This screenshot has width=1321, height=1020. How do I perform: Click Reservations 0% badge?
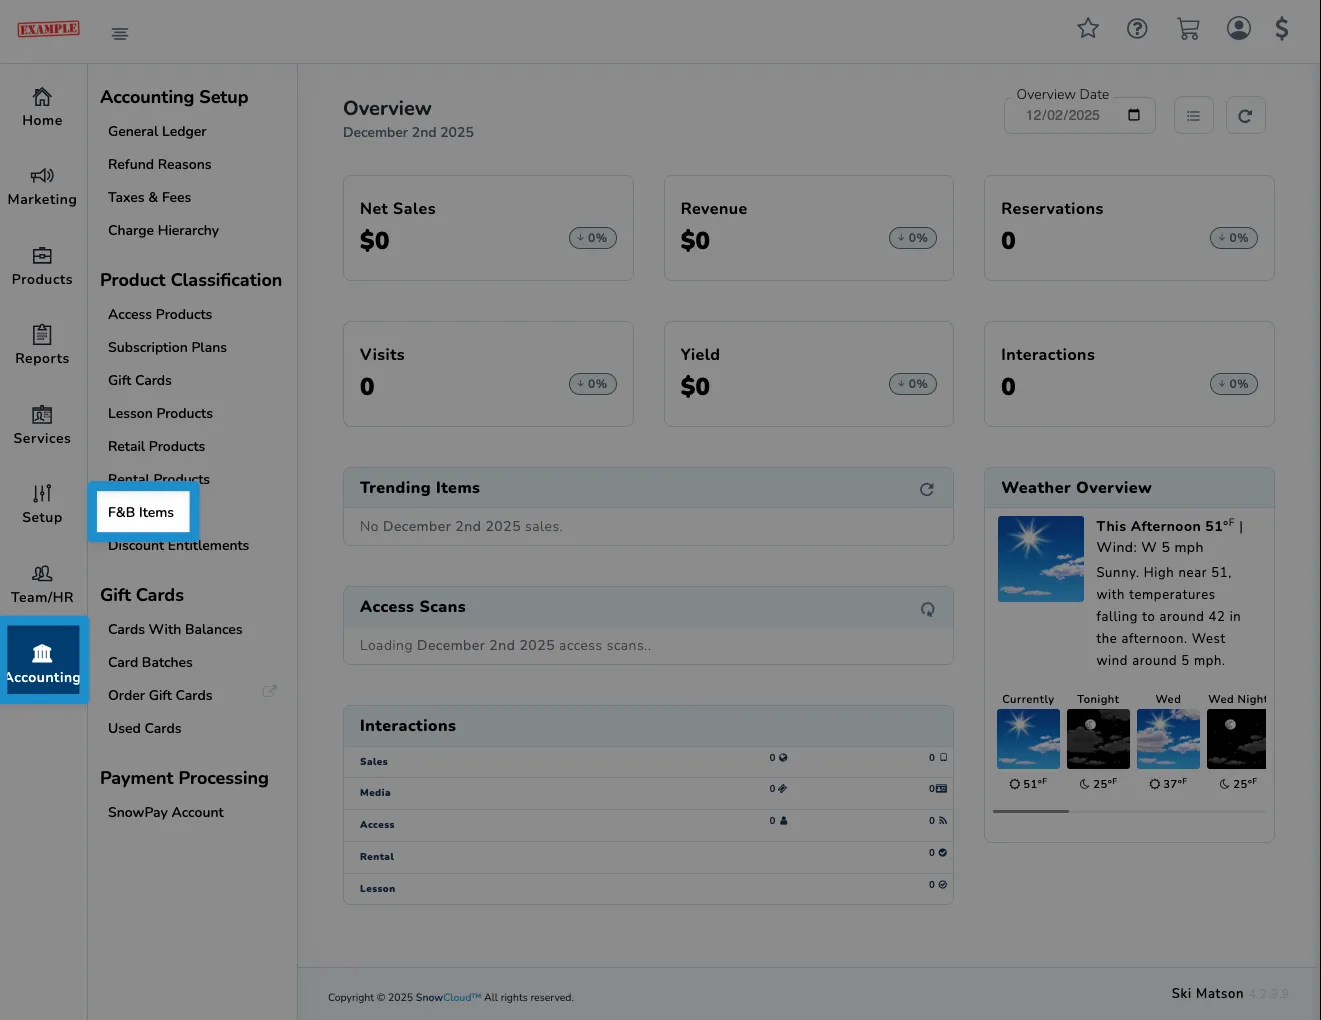(1234, 238)
